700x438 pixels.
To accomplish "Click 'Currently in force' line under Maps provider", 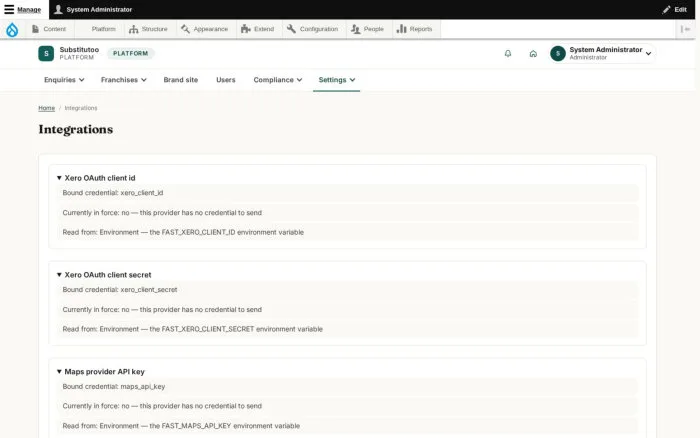I will (162, 406).
